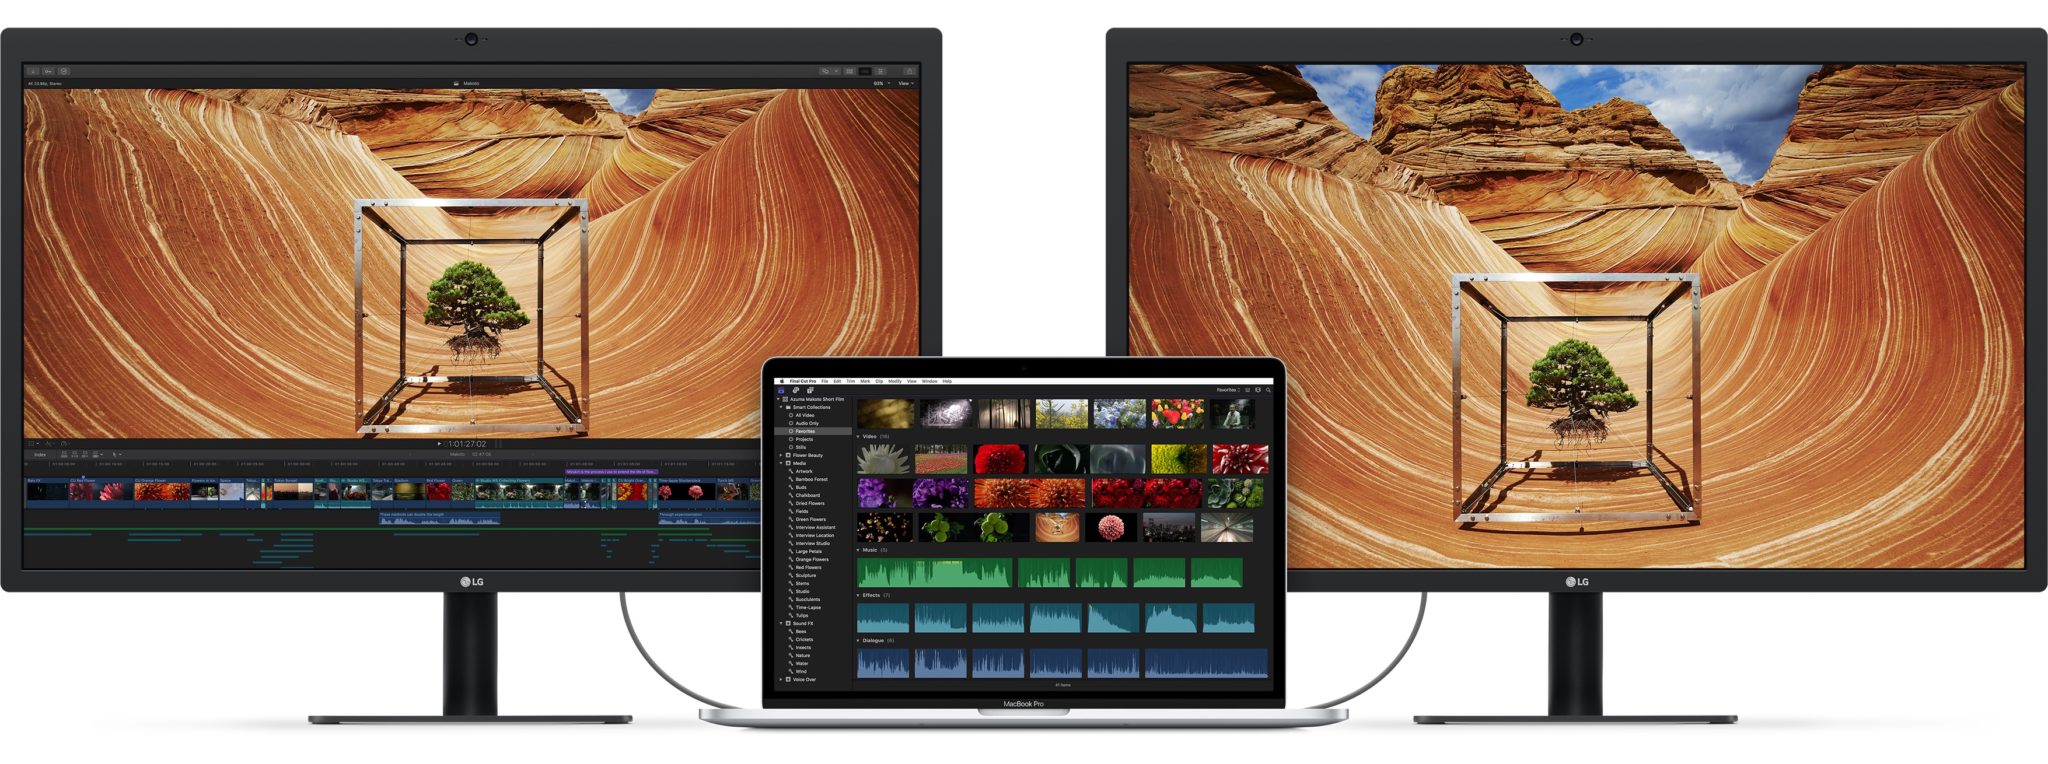This screenshot has width=2048, height=764.
Task: Click the Share icon on left monitor
Action: (909, 71)
